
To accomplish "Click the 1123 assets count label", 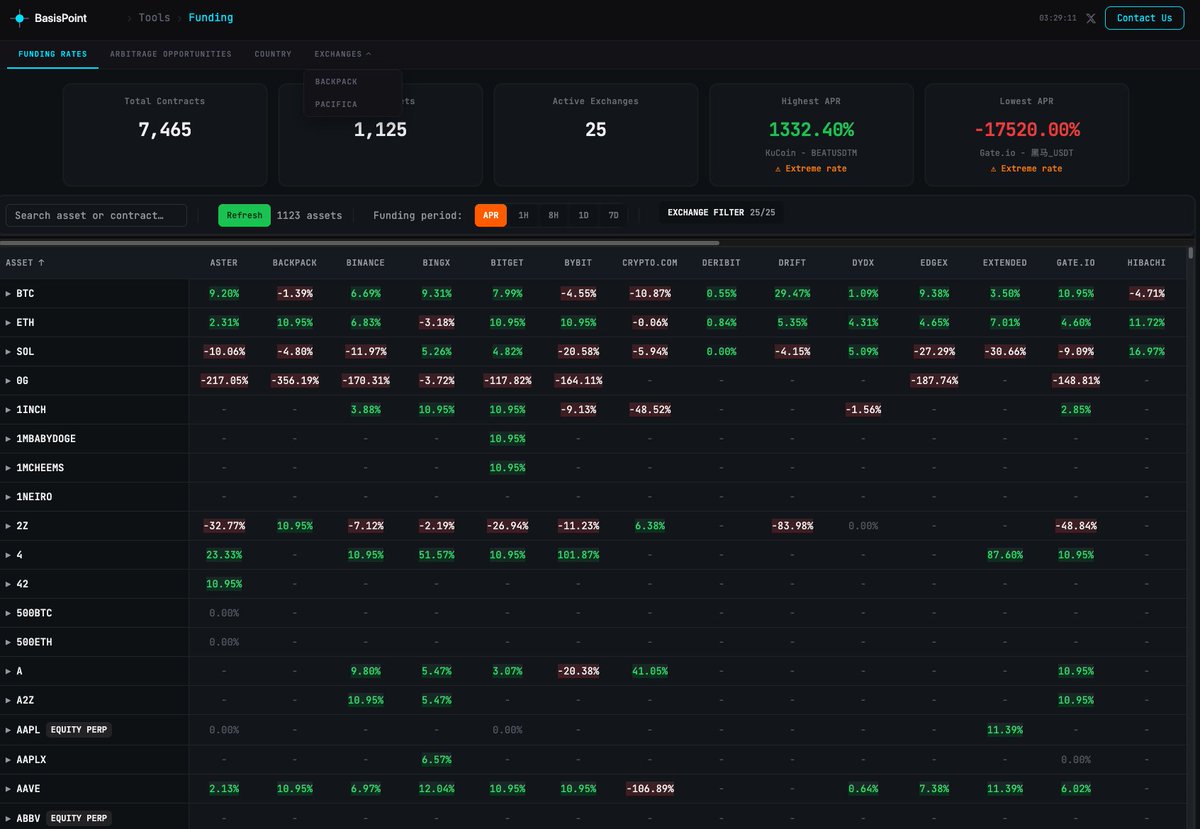I will coord(309,215).
